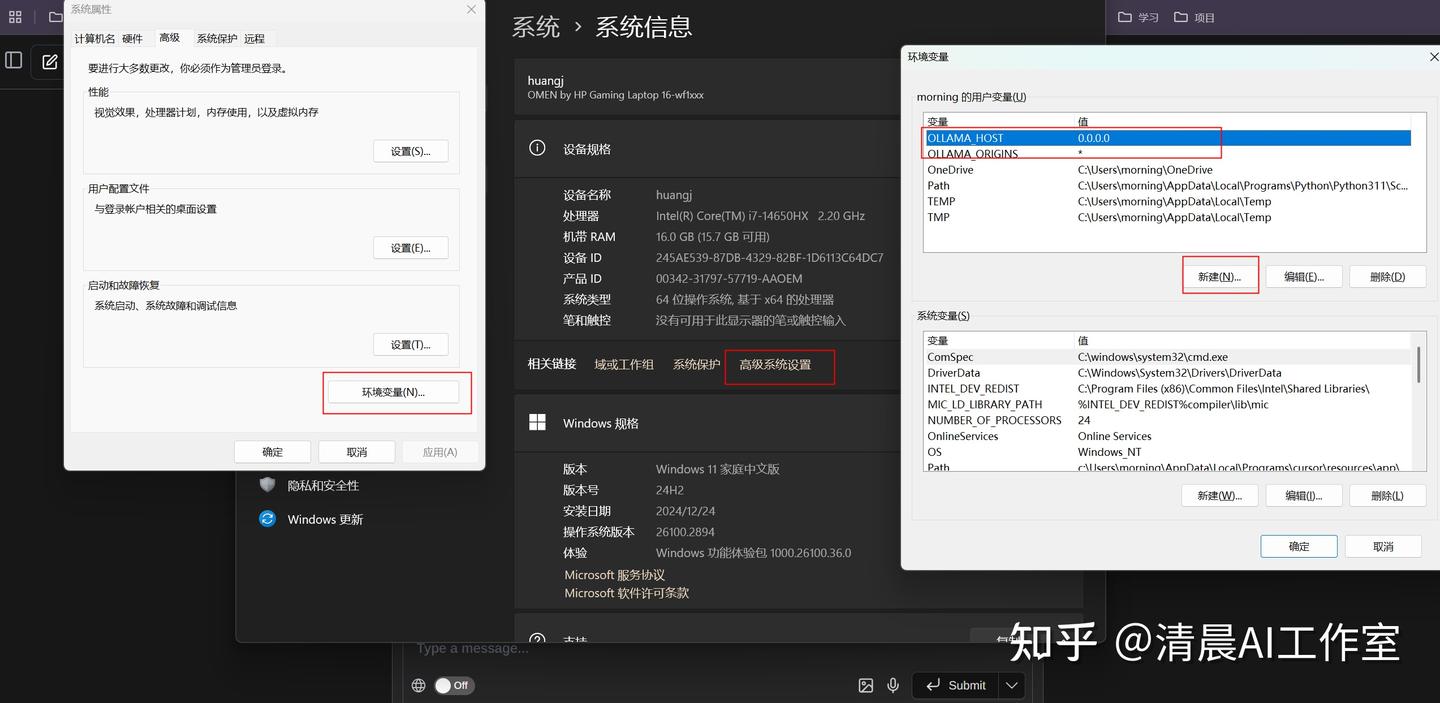
Task: Open 环境变量(N) button
Action: [x=394, y=392]
